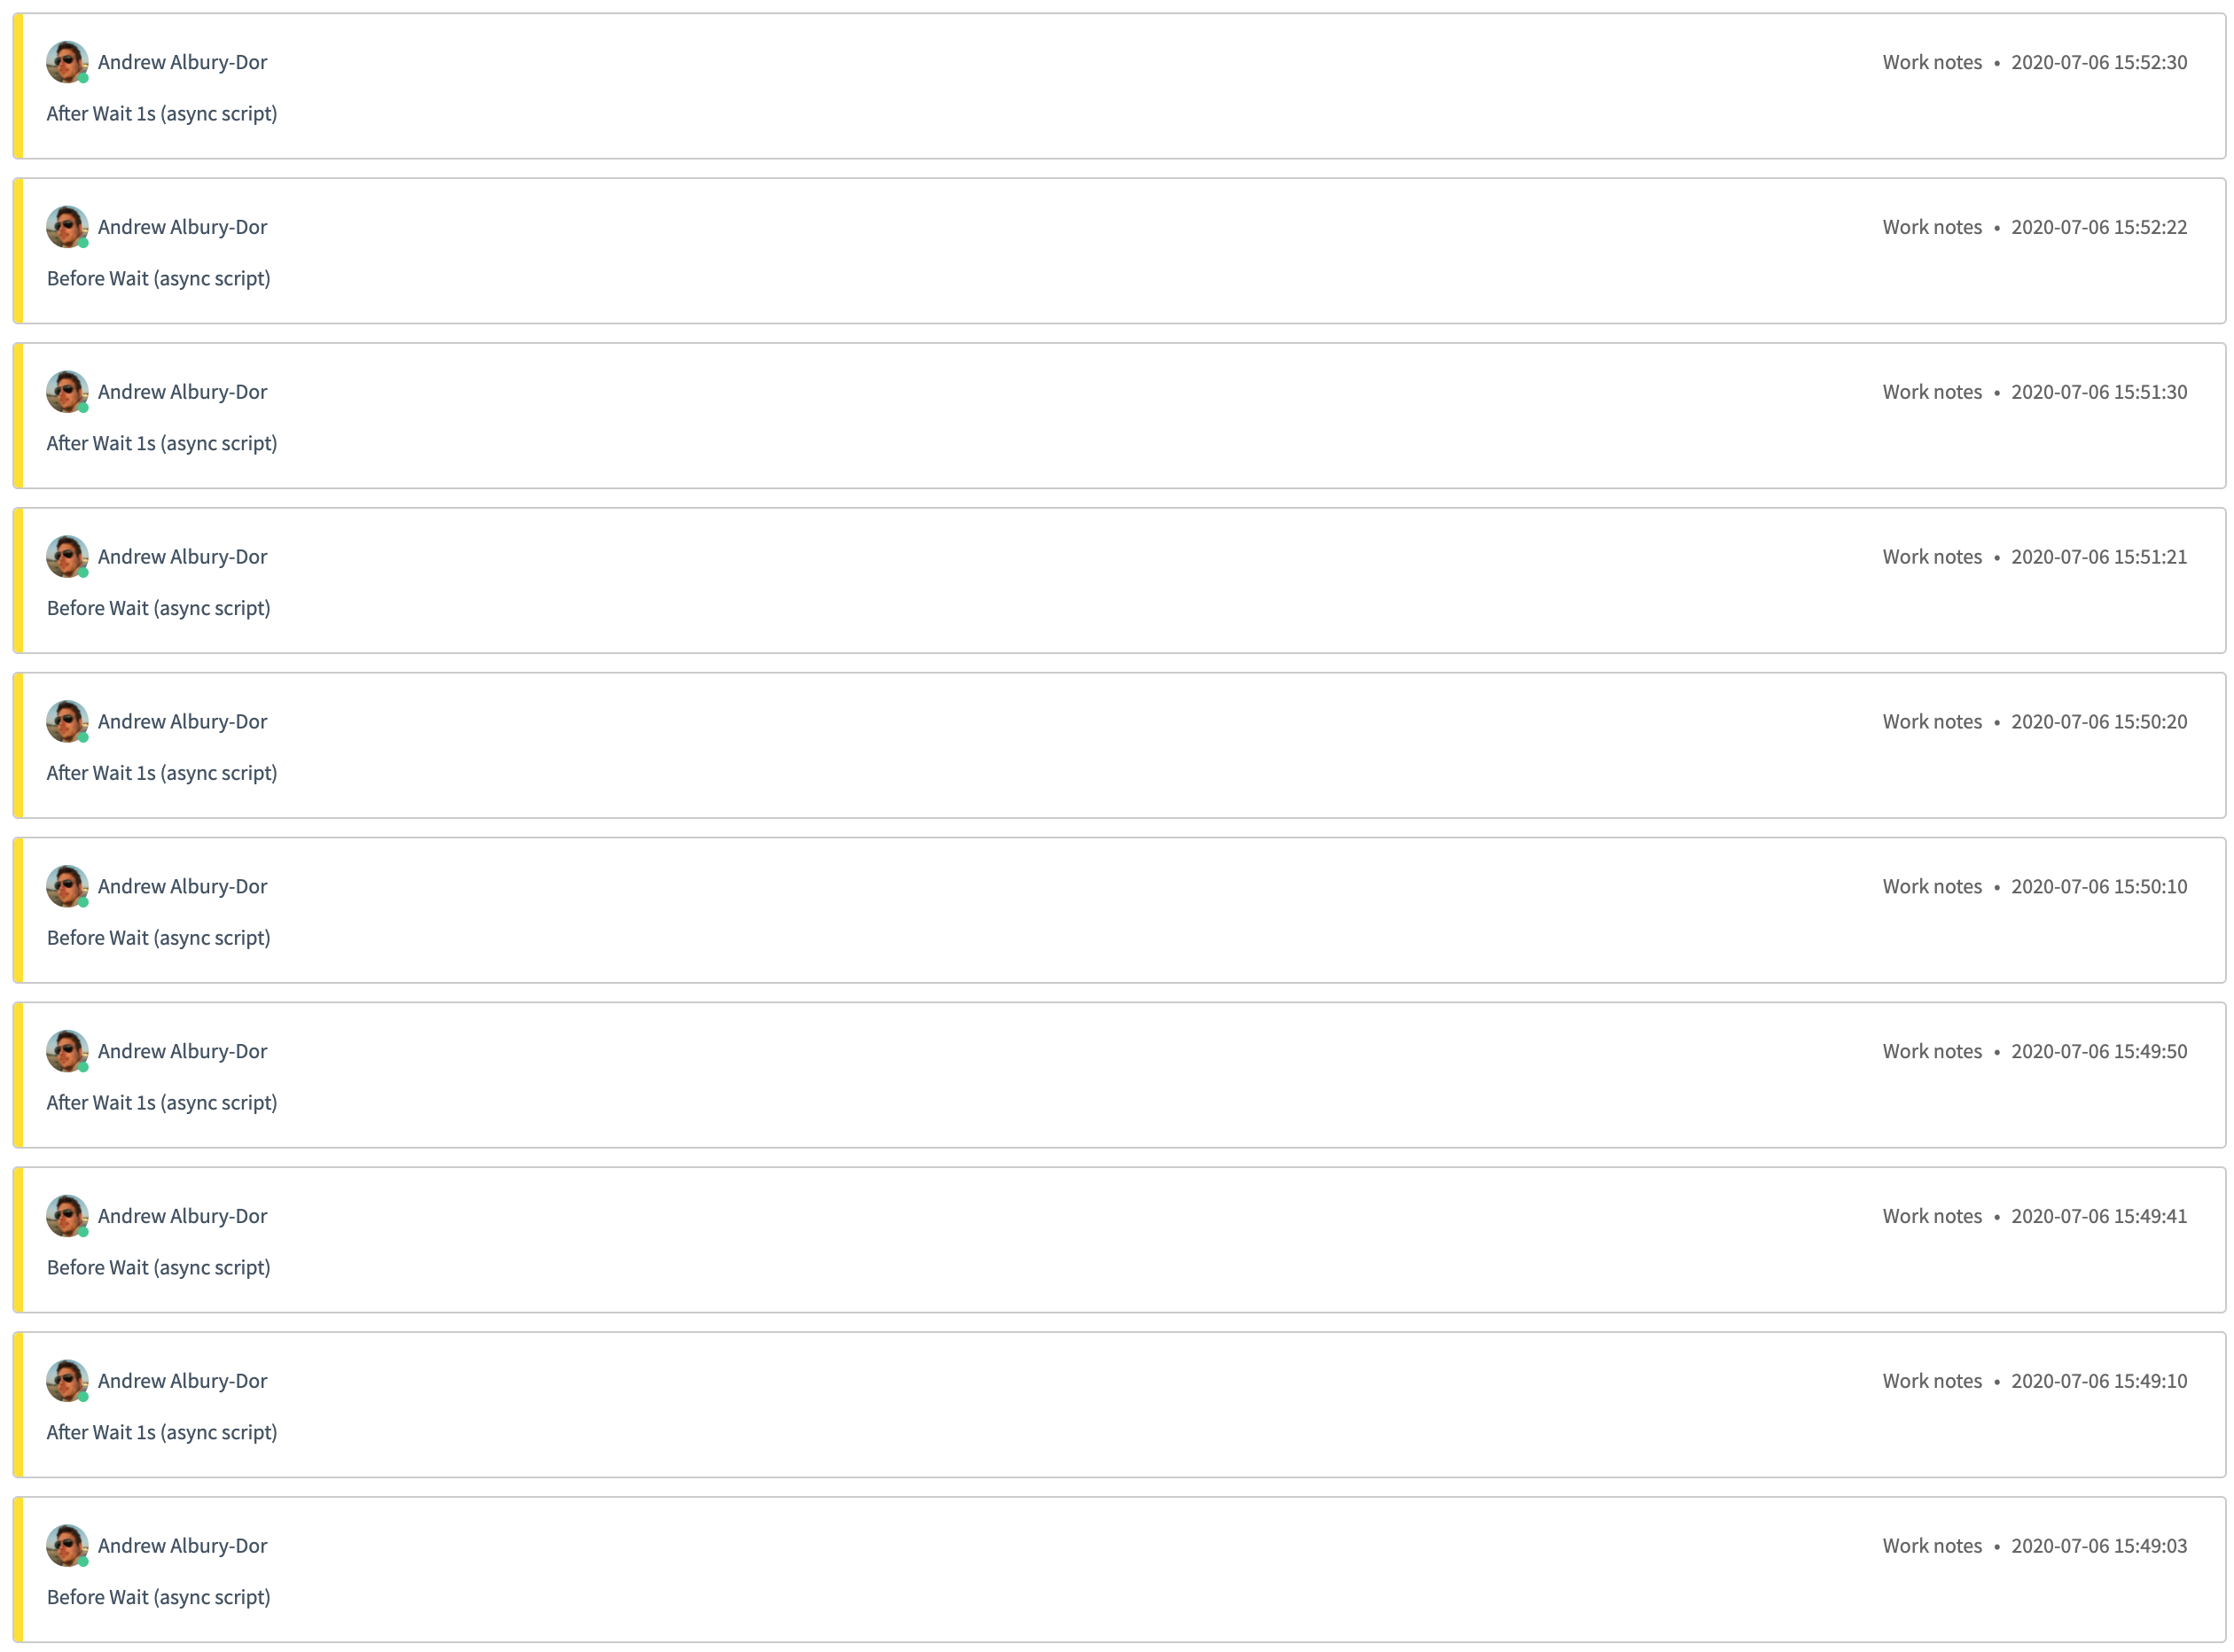The width and height of the screenshot is (2234, 1652).
Task: Select the timestamp 2020-07-06 15:52:22
Action: pyautogui.click(x=2099, y=227)
